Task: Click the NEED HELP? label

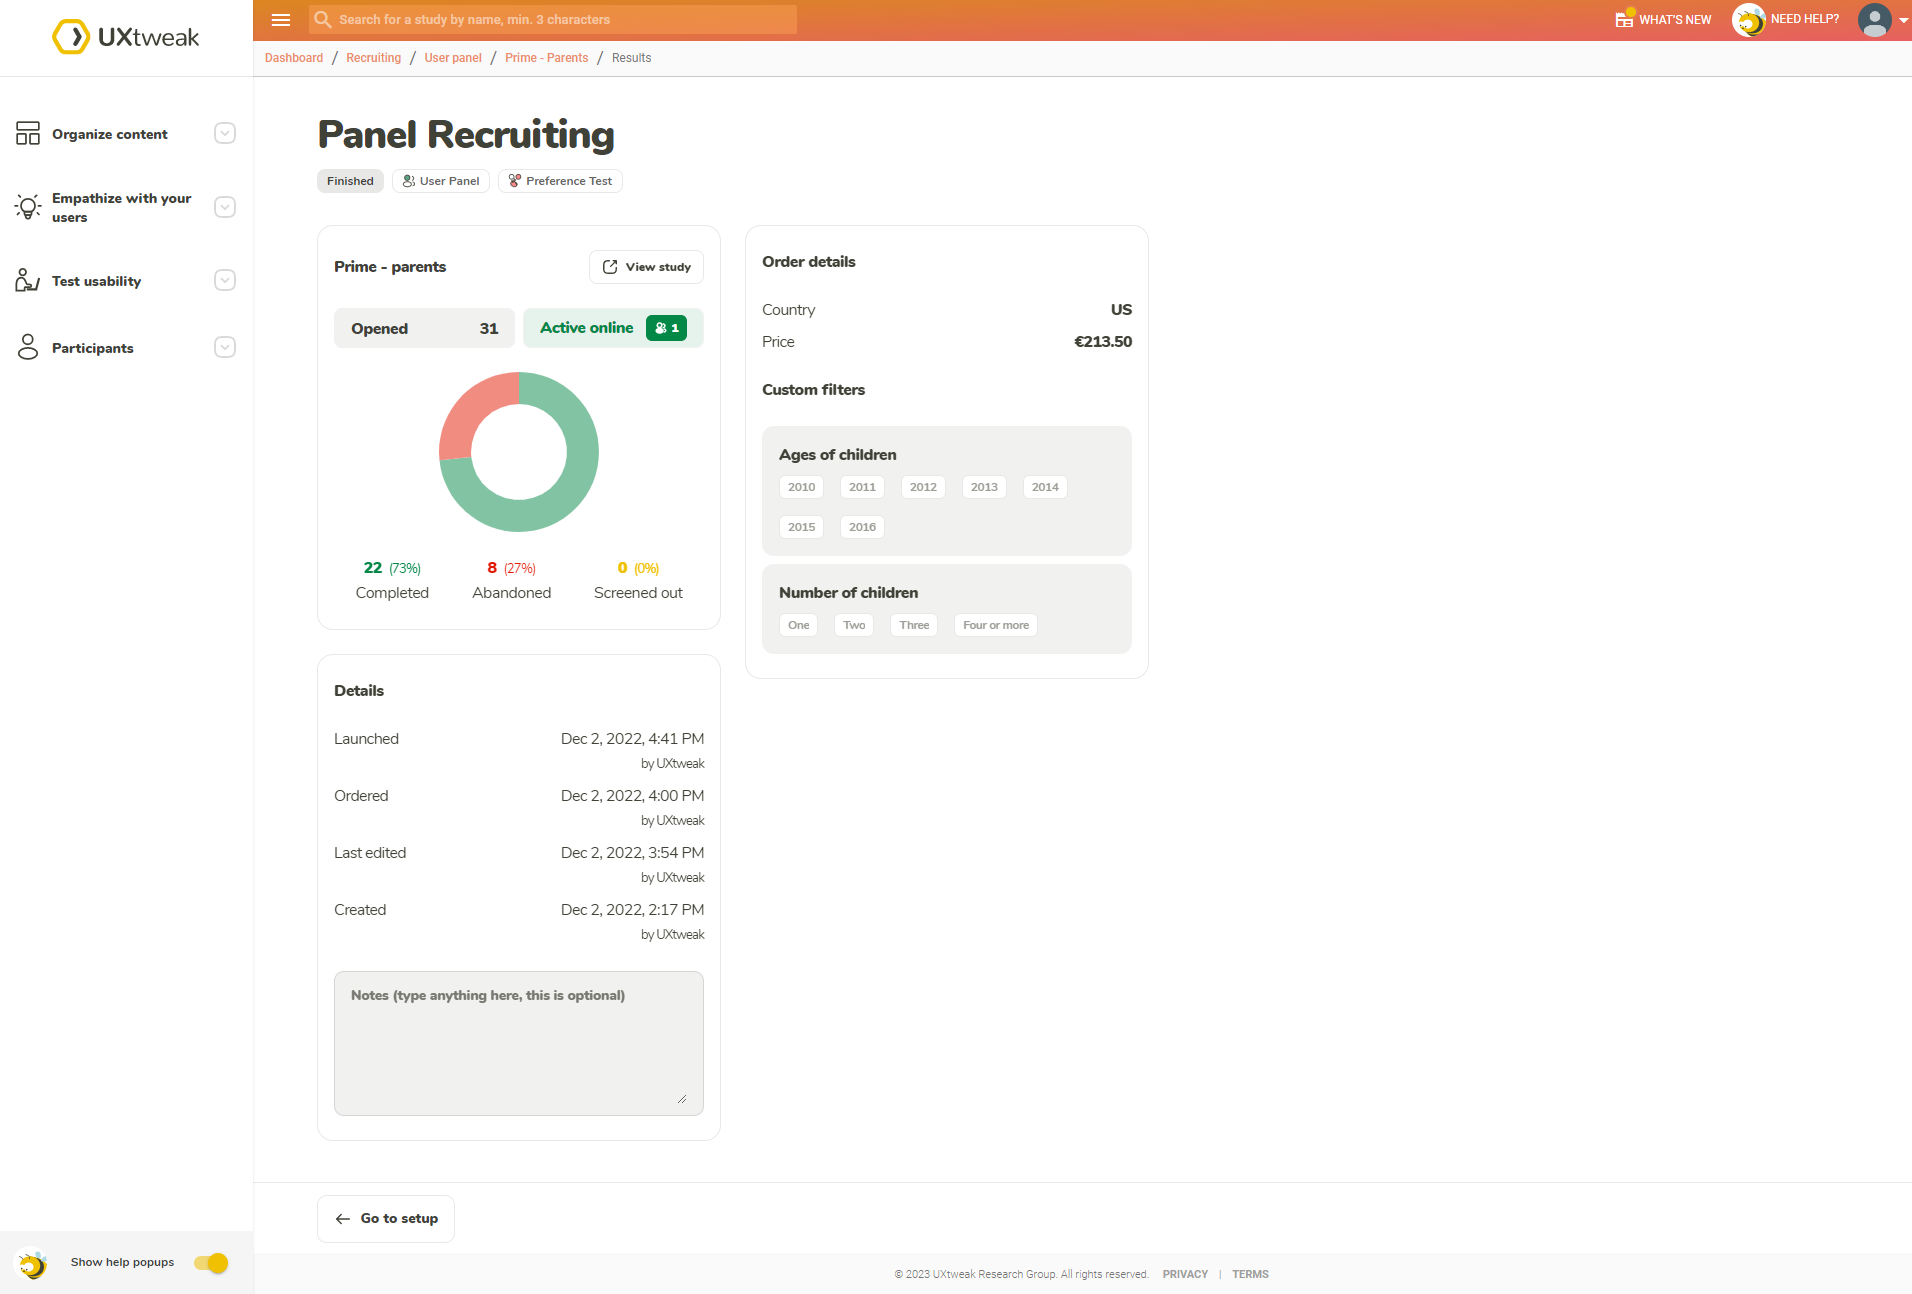Action: pyautogui.click(x=1805, y=19)
